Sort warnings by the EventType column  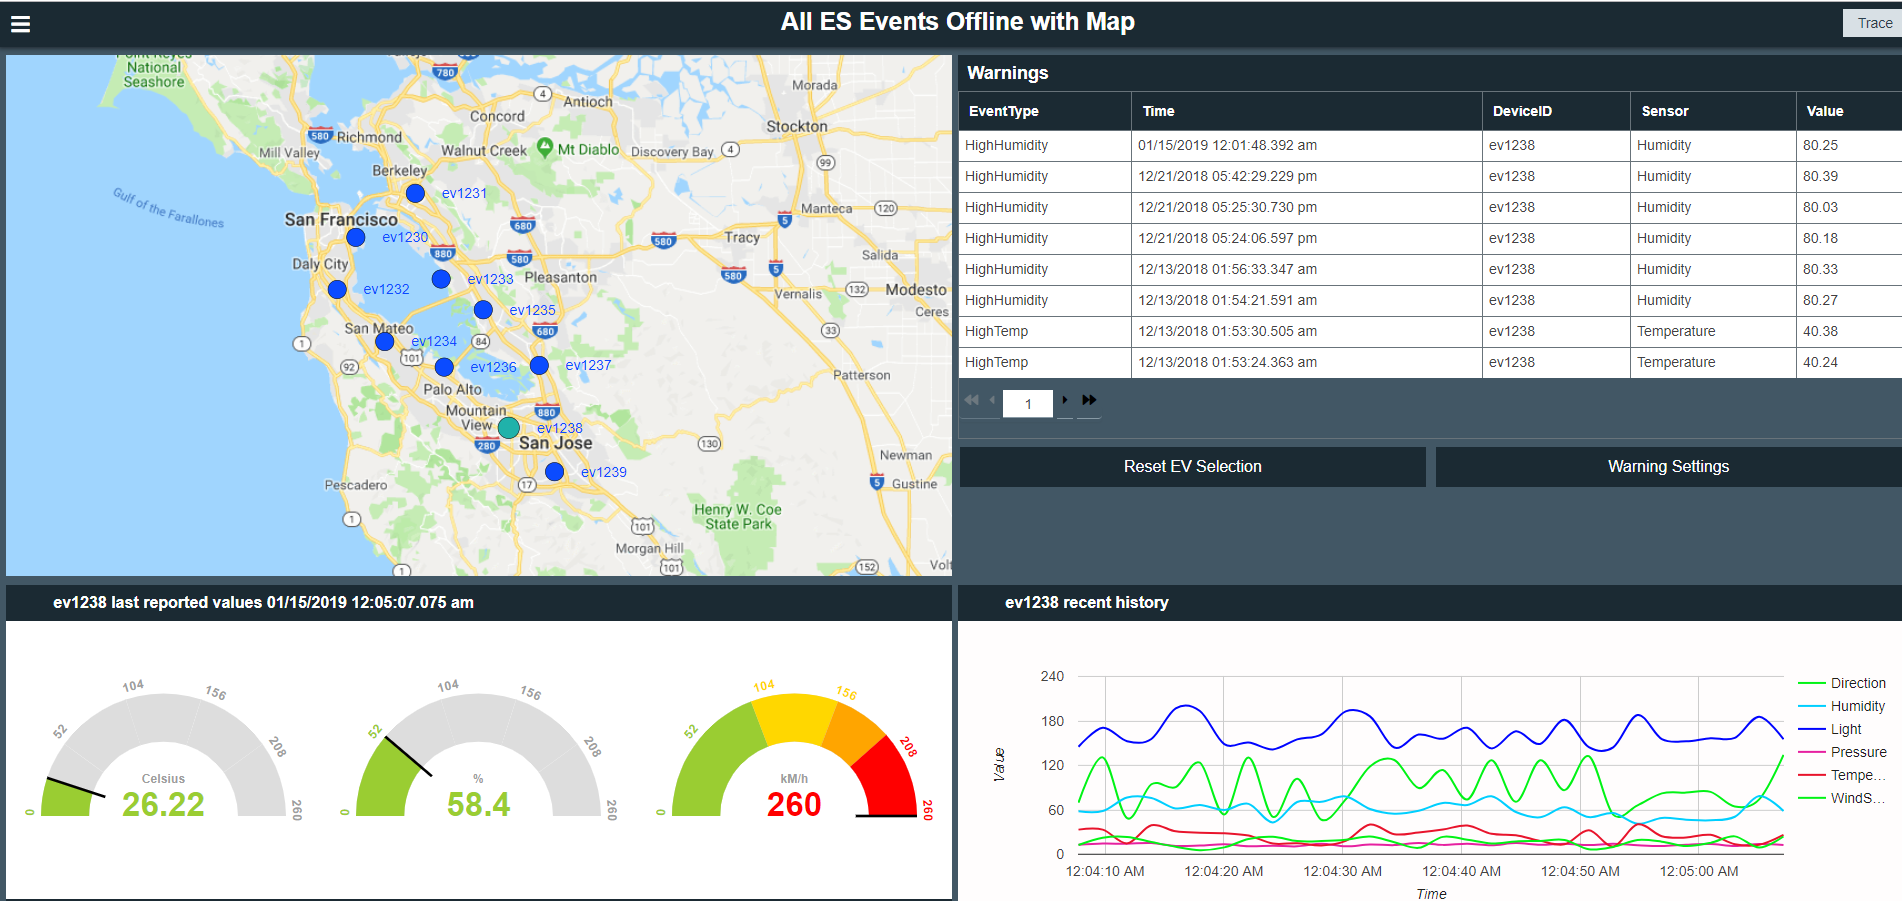click(1003, 111)
